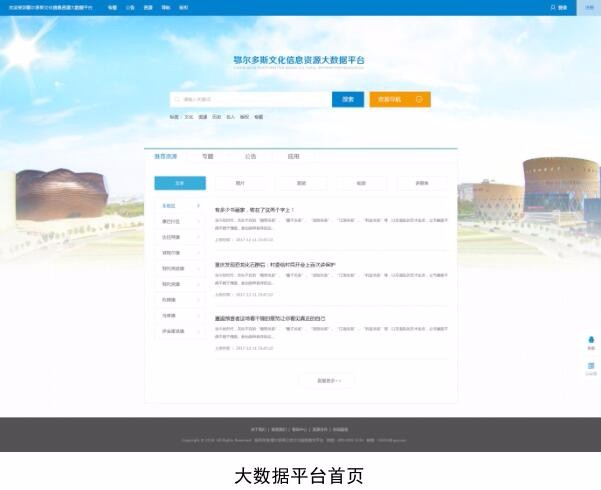Click the circular icon on orange navigation button
601x490 pixels.
tap(419, 99)
